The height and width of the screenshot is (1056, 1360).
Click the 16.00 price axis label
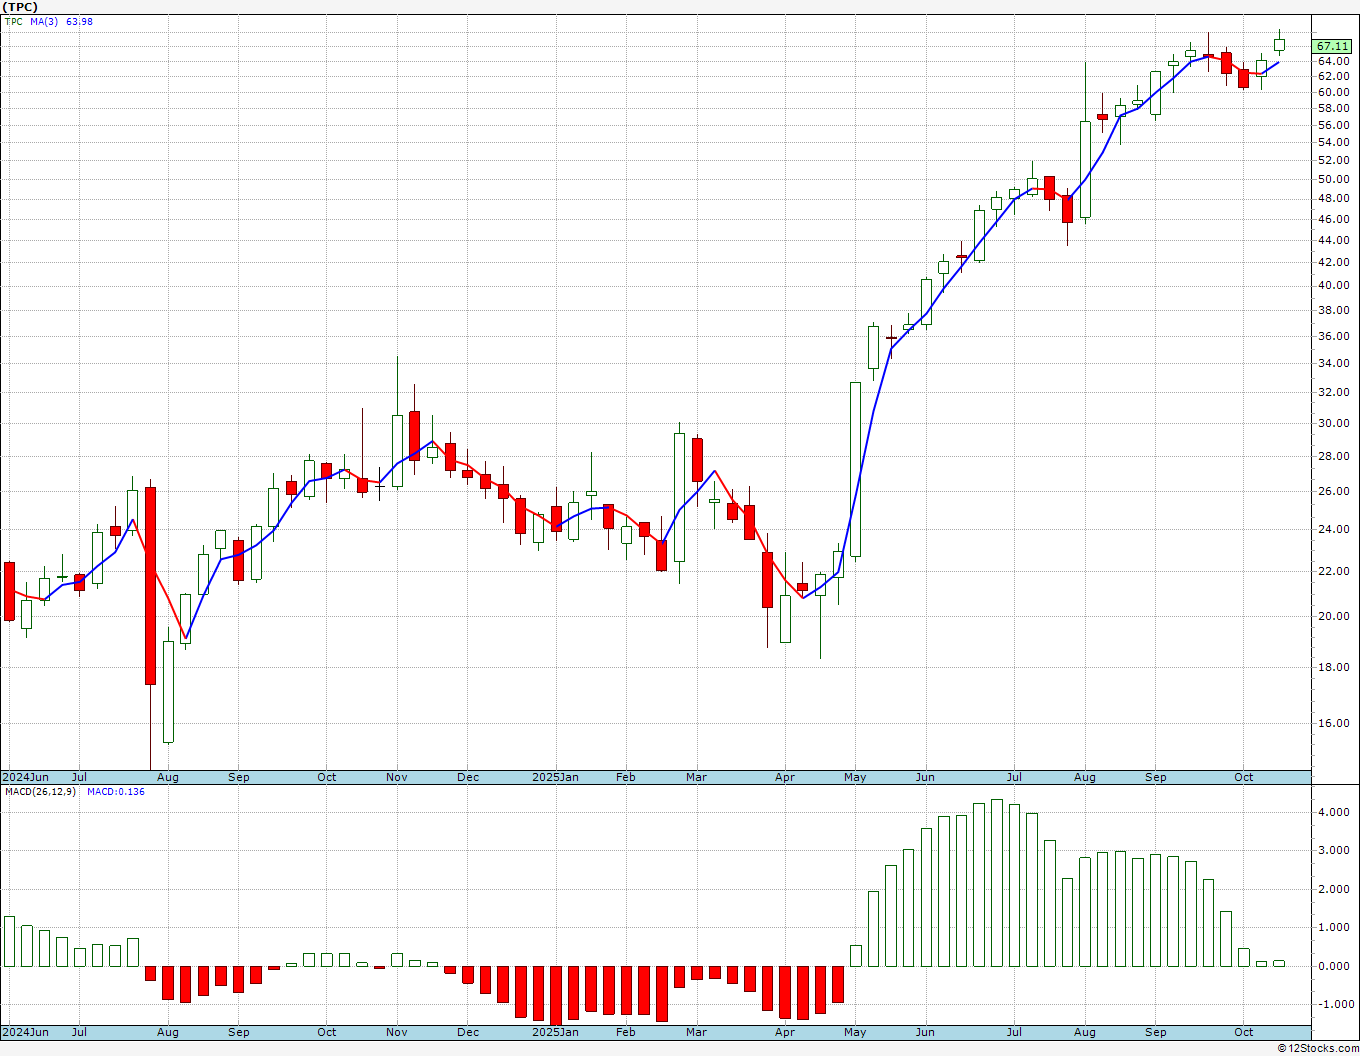pos(1333,723)
